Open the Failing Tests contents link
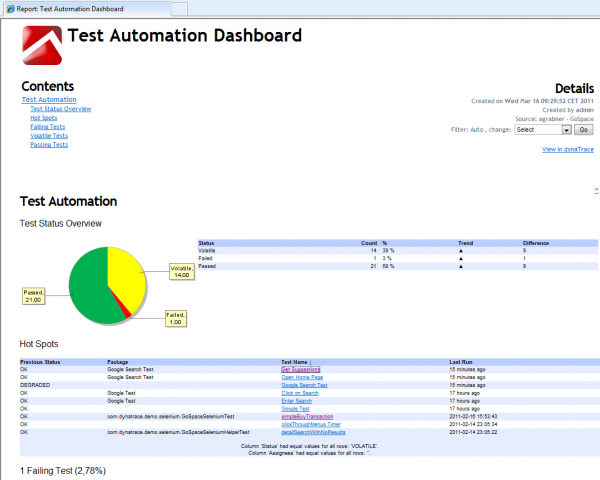The image size is (600, 480). pyautogui.click(x=48, y=127)
